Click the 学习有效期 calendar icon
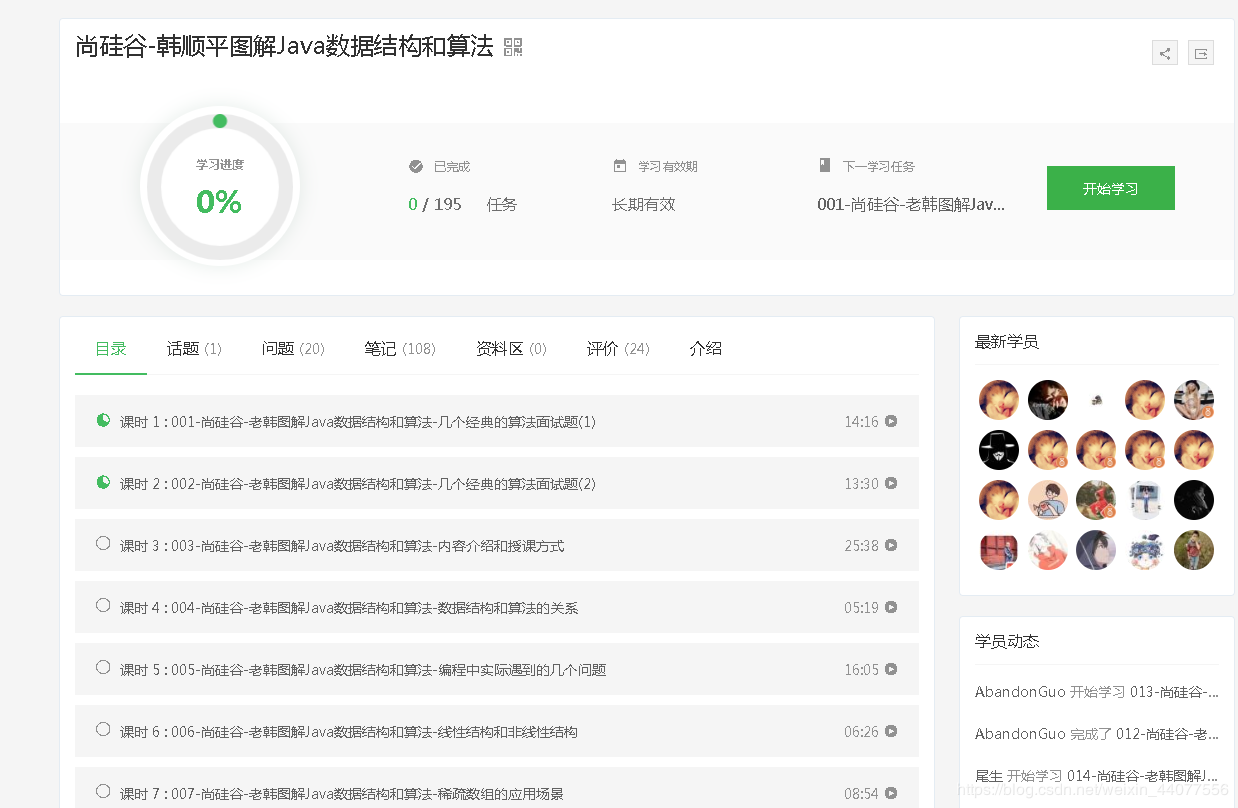 pos(622,165)
